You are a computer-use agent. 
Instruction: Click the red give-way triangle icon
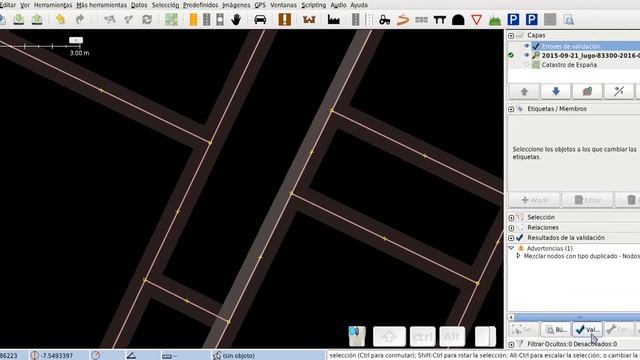pos(476,20)
